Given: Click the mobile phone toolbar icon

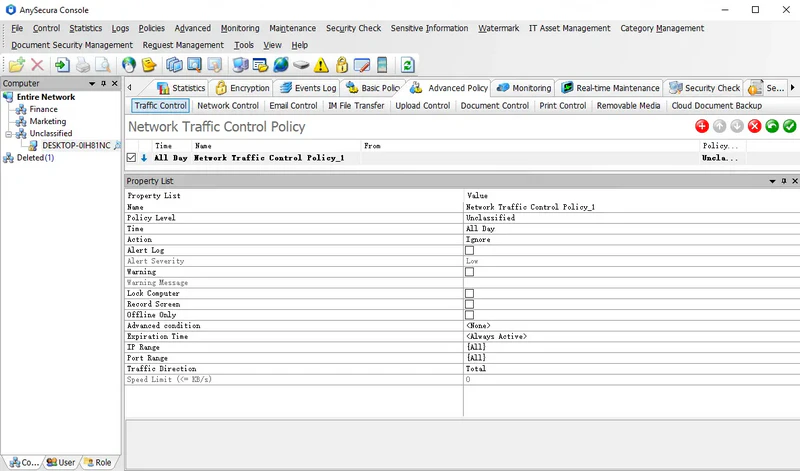Looking at the screenshot, I should coord(382,65).
